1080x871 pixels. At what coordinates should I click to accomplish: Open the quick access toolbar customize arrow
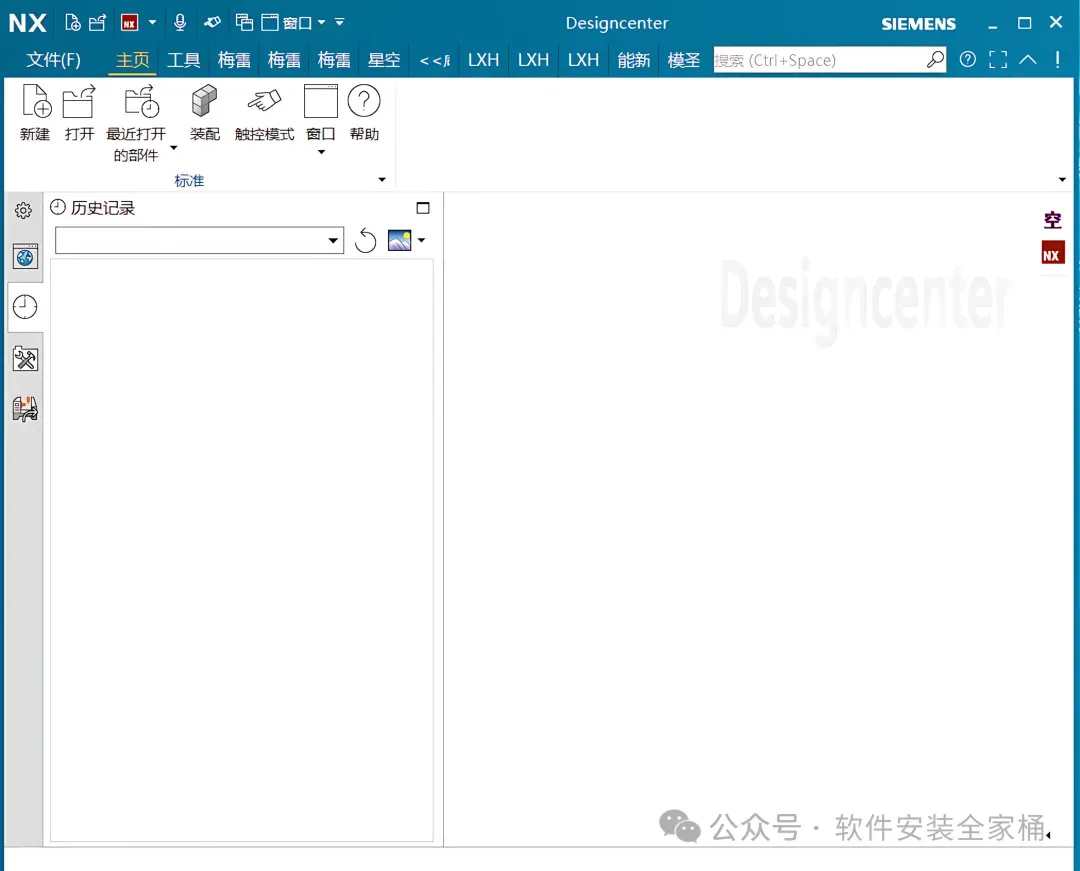[x=340, y=23]
